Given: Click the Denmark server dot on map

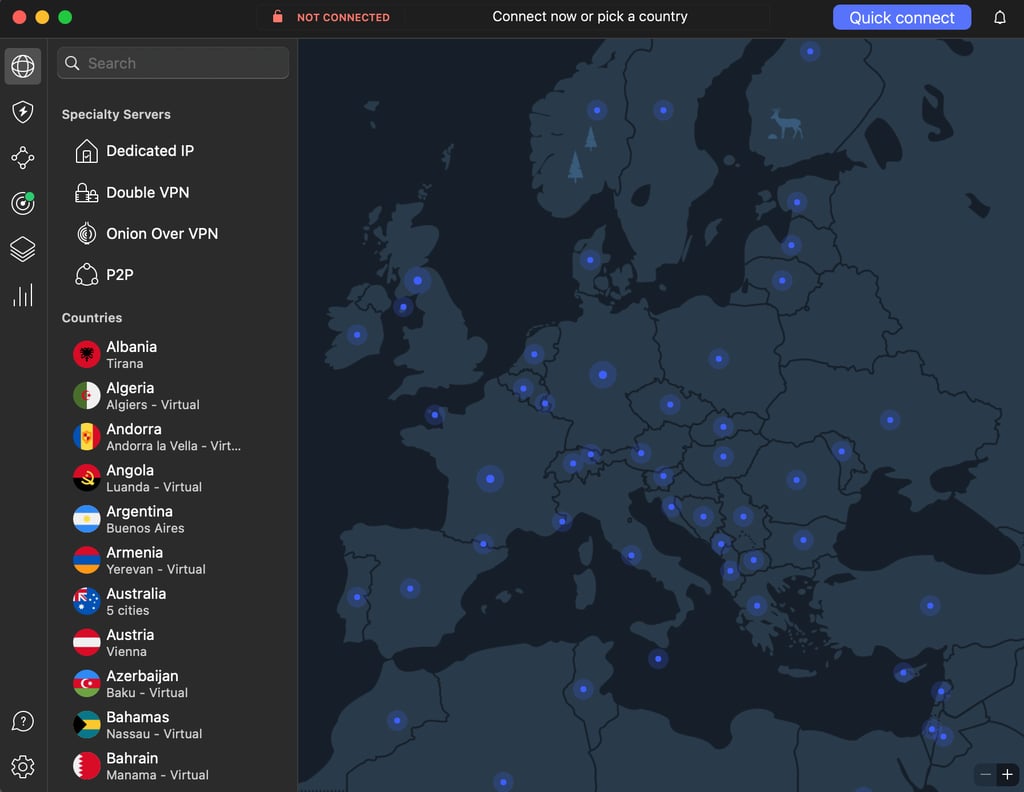Looking at the screenshot, I should tap(590, 260).
